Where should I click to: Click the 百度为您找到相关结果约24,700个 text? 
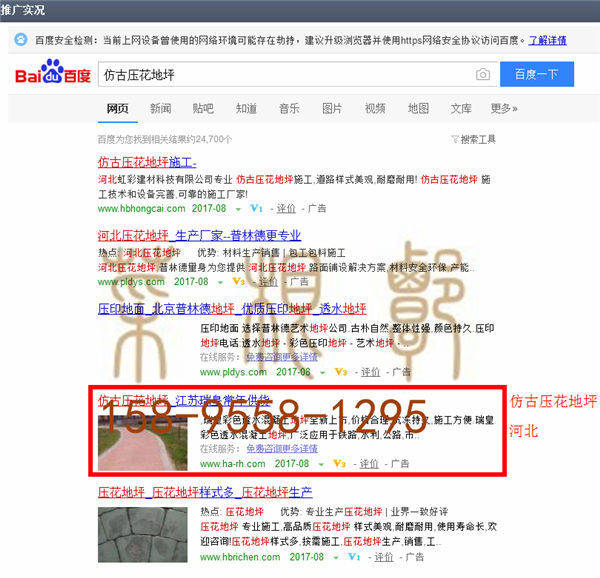click(x=165, y=139)
